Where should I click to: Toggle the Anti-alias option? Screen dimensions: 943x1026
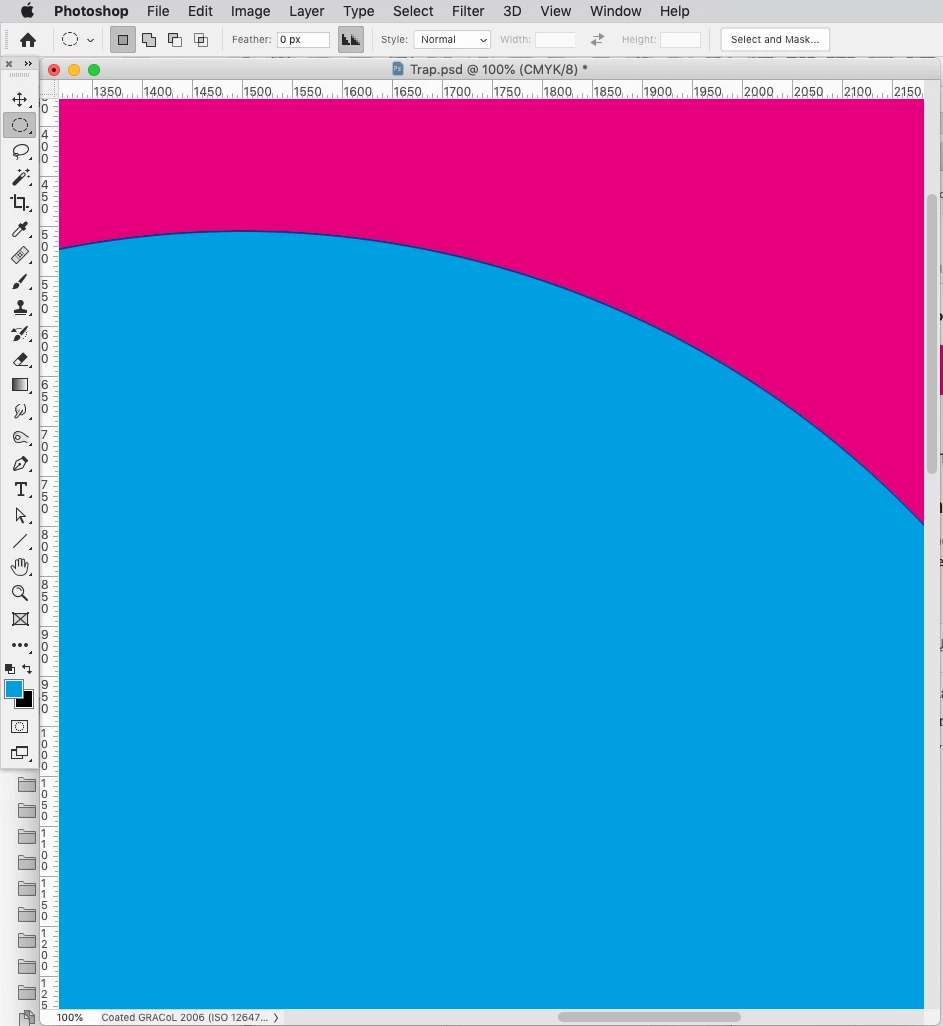[351, 40]
